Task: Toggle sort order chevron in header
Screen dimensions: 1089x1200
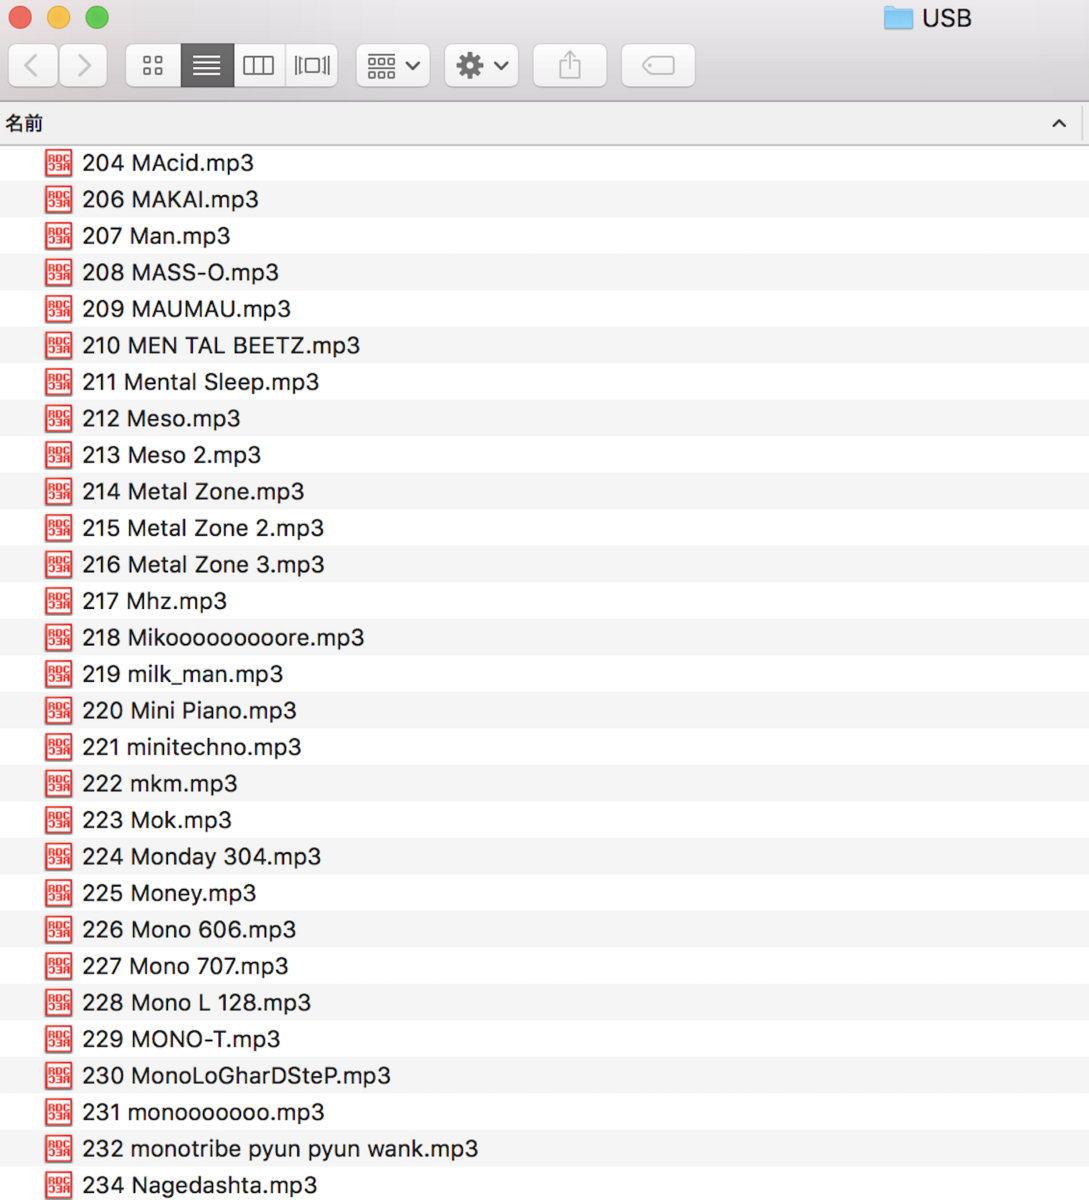Action: 1059,123
